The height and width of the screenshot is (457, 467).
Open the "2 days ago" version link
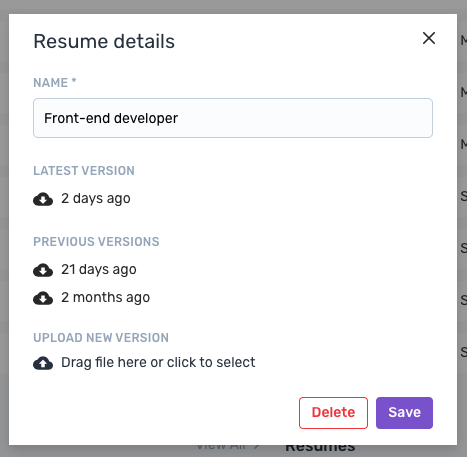click(96, 199)
